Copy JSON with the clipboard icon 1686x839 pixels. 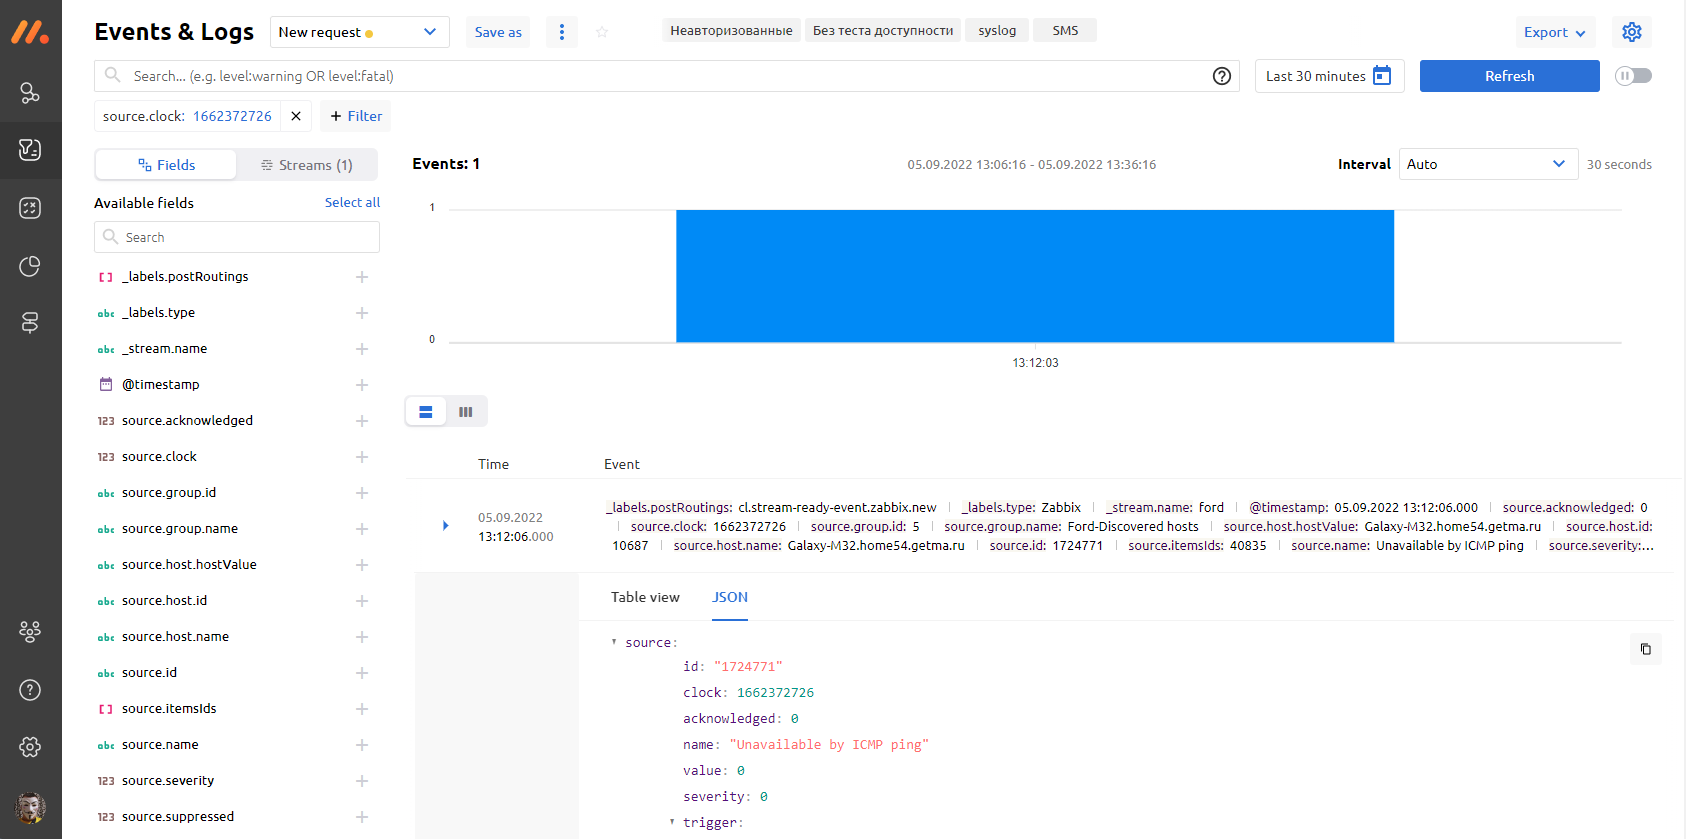pos(1645,649)
